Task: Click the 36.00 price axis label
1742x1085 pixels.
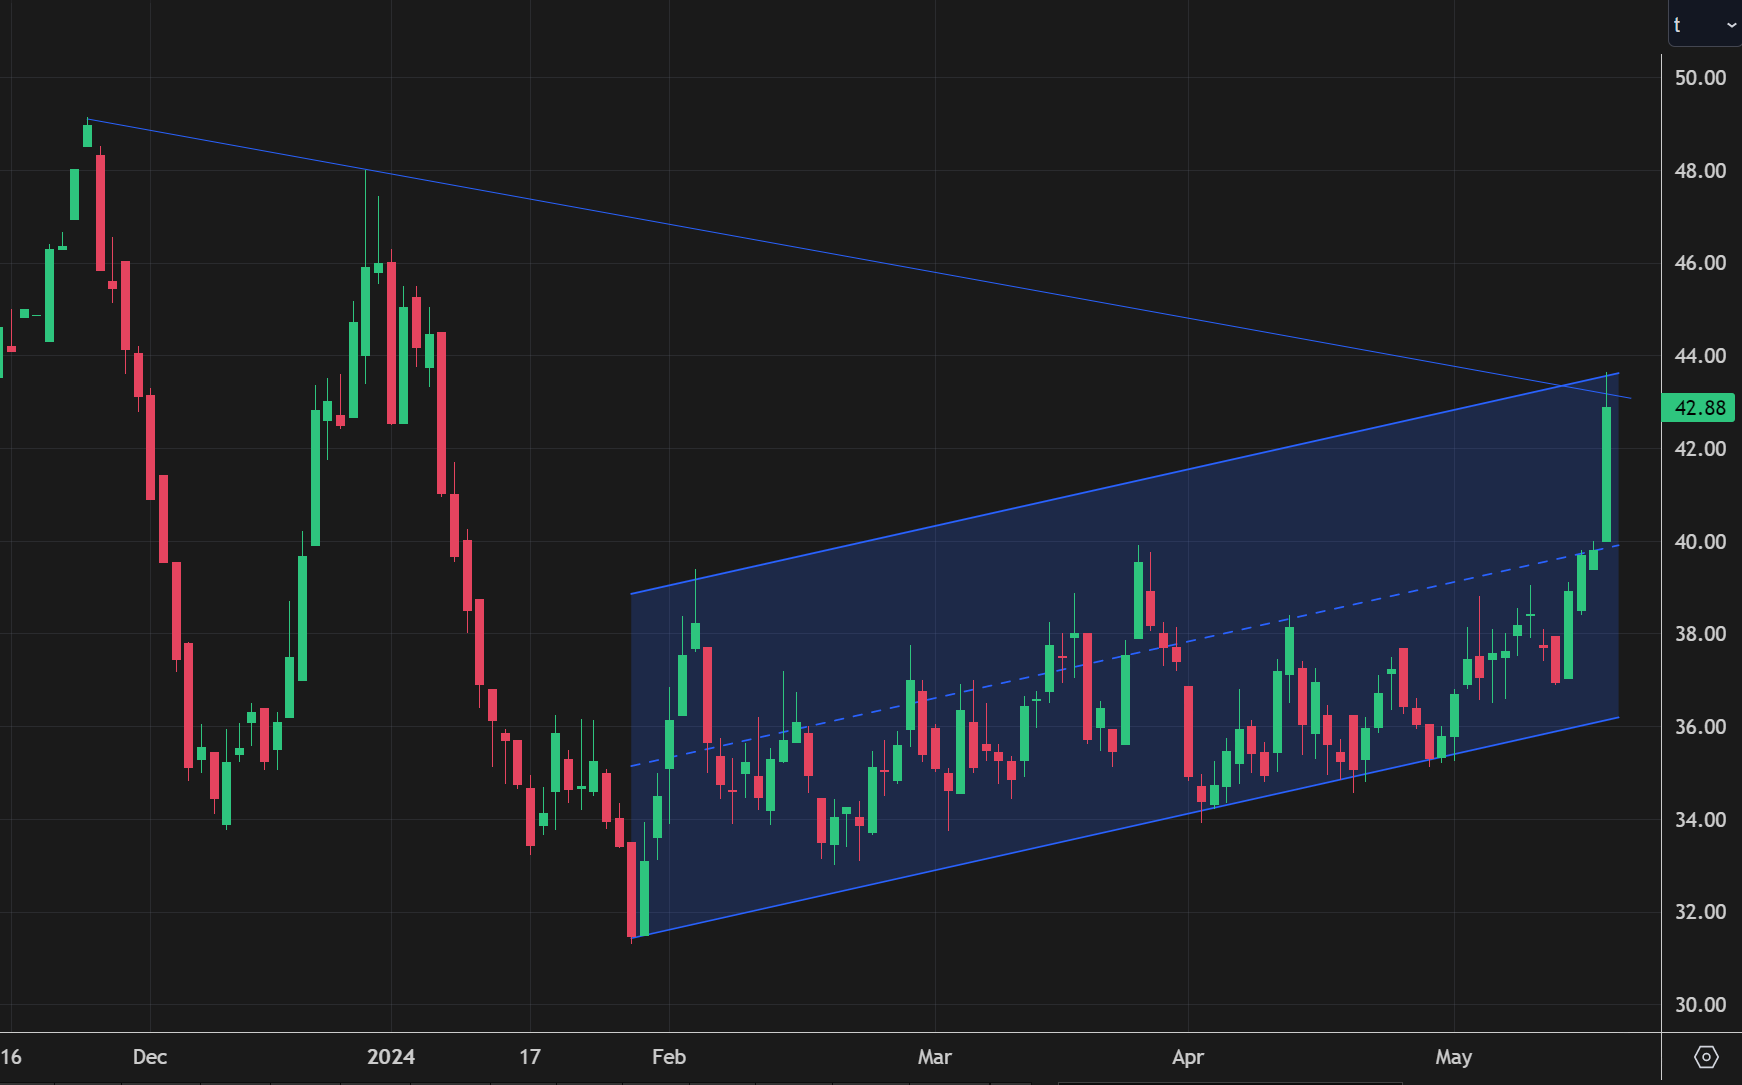Action: (1700, 727)
